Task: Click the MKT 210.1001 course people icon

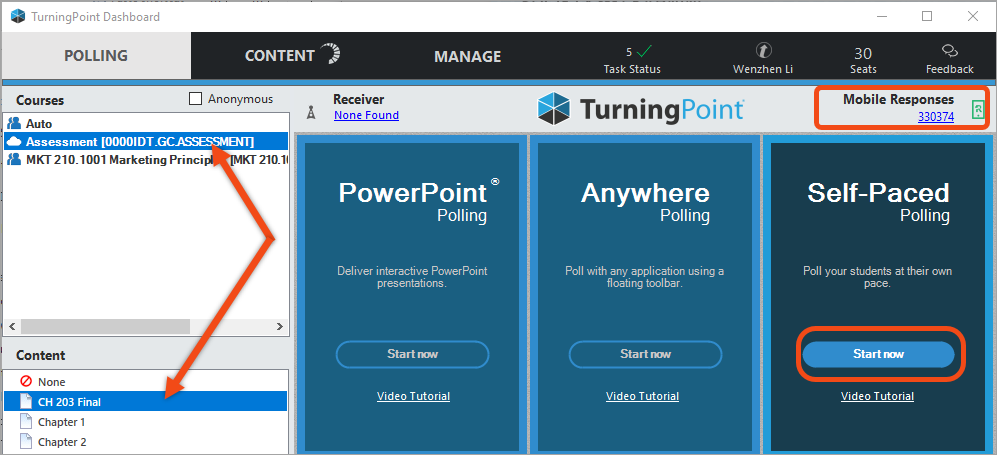Action: [14, 160]
